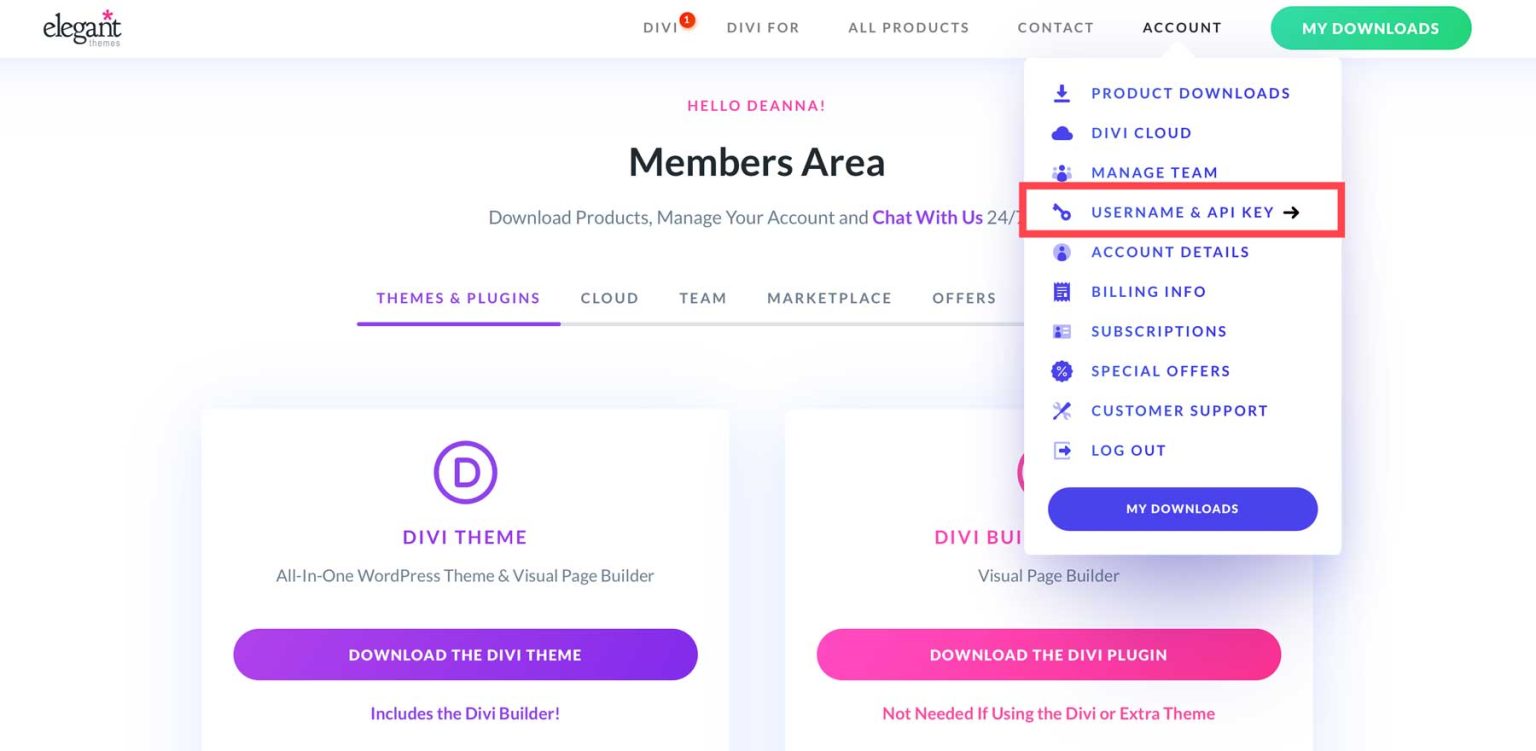Viewport: 1536px width, 751px height.
Task: Click the green My Downloads button
Action: (1370, 28)
